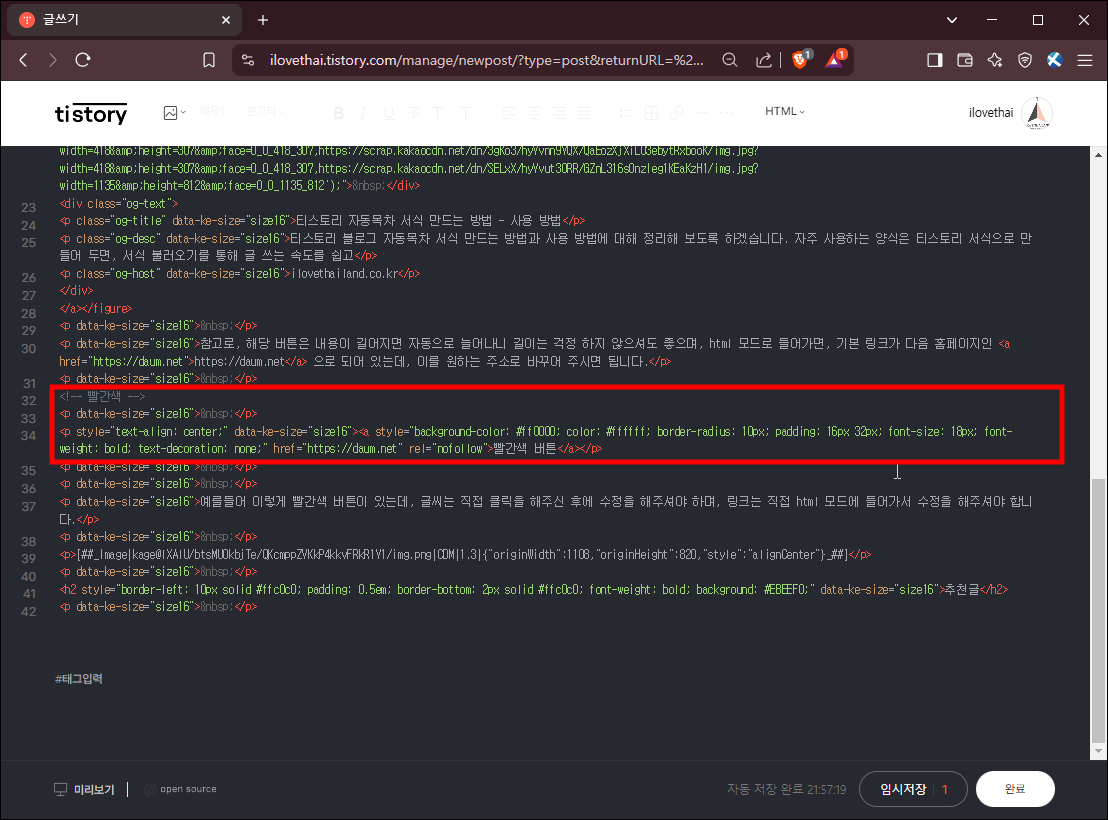Image resolution: width=1108 pixels, height=820 pixels.
Task: Click the div class og-text line
Action: pos(119,204)
